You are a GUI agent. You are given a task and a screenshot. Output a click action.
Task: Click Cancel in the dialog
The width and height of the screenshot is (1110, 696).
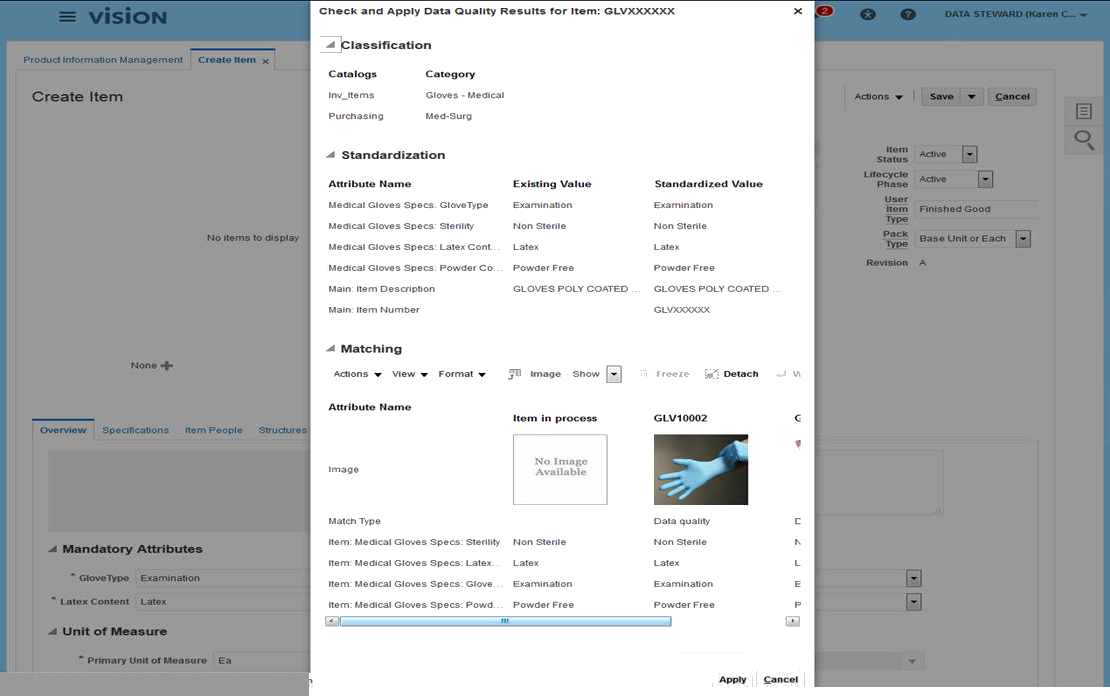coord(780,679)
